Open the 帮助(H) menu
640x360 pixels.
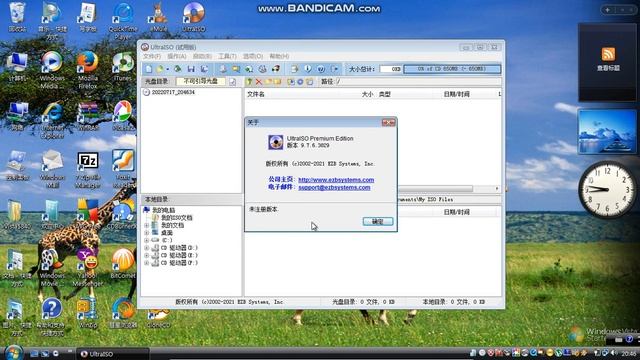coord(279,56)
